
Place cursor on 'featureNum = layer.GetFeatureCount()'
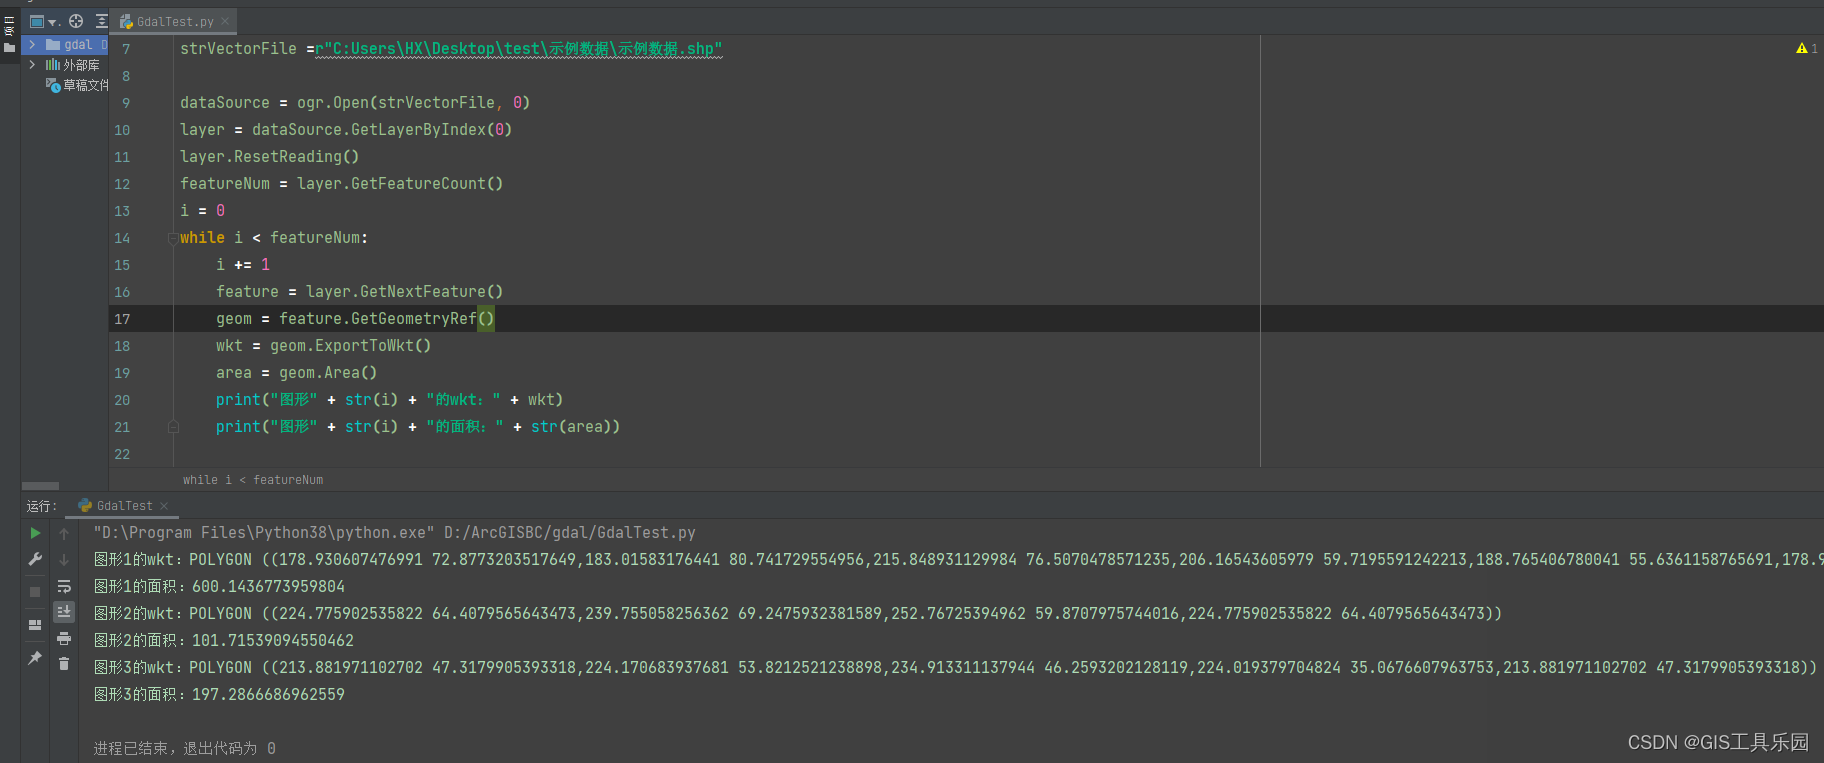coord(341,184)
